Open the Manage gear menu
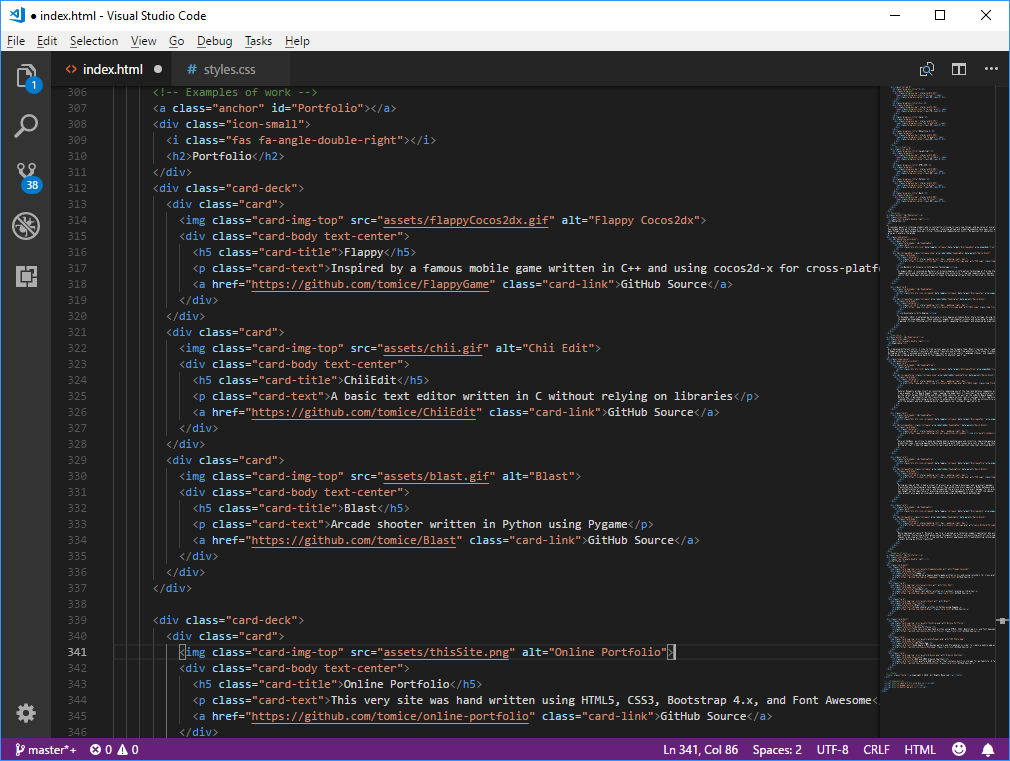 point(26,713)
